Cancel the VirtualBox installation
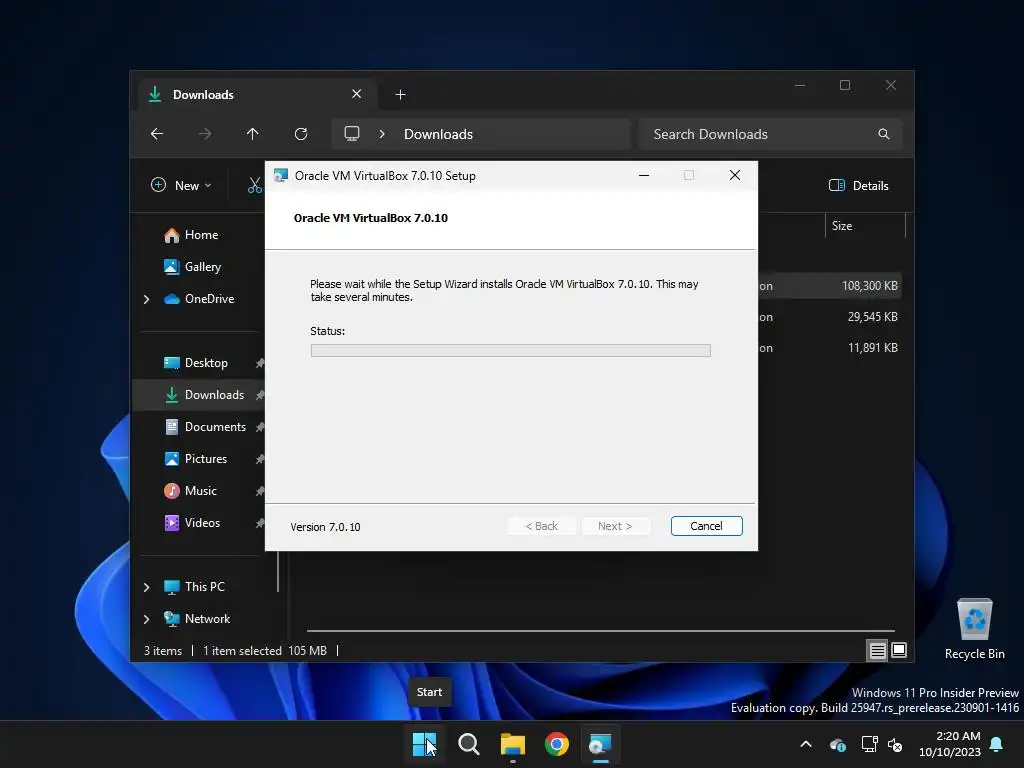1024x768 pixels. point(706,526)
